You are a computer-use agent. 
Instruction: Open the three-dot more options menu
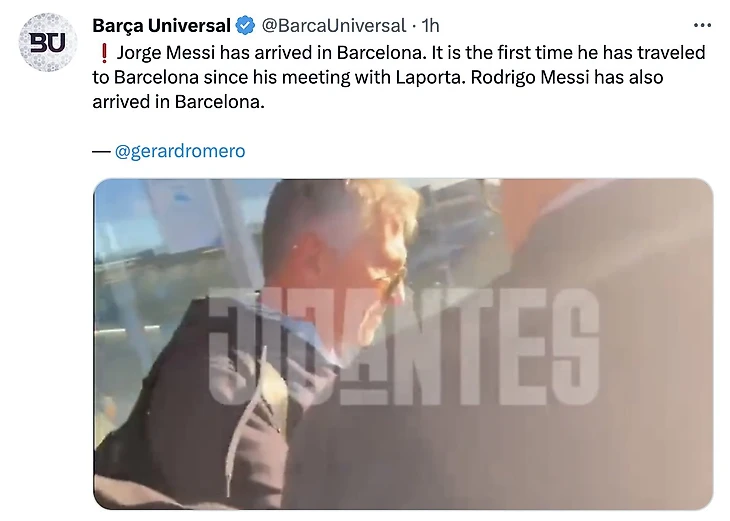tap(702, 25)
